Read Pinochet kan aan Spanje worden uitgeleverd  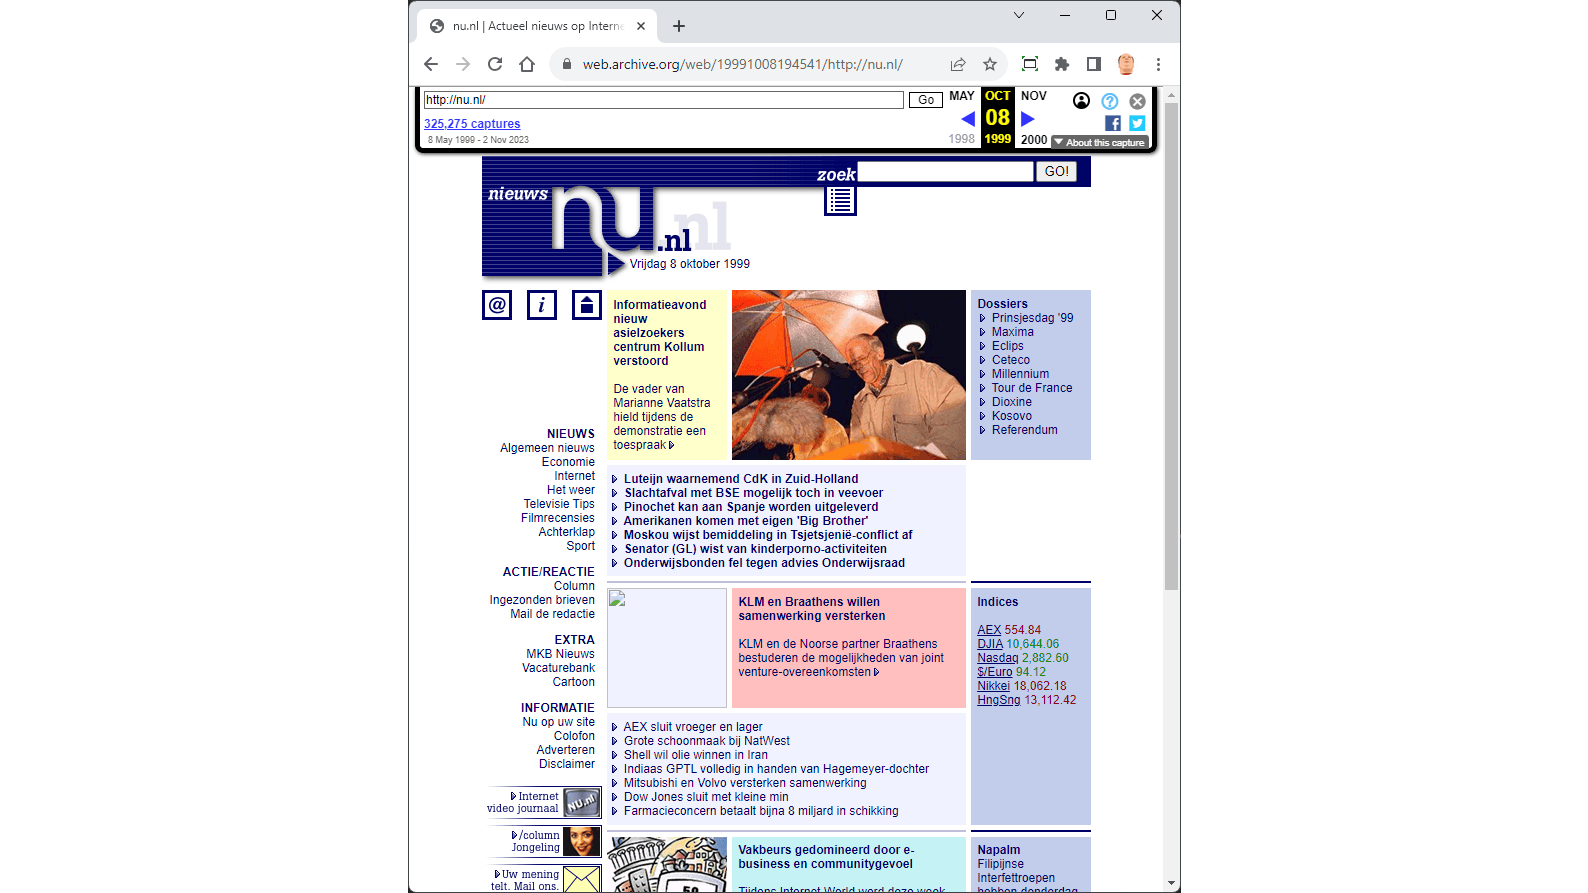[751, 507]
